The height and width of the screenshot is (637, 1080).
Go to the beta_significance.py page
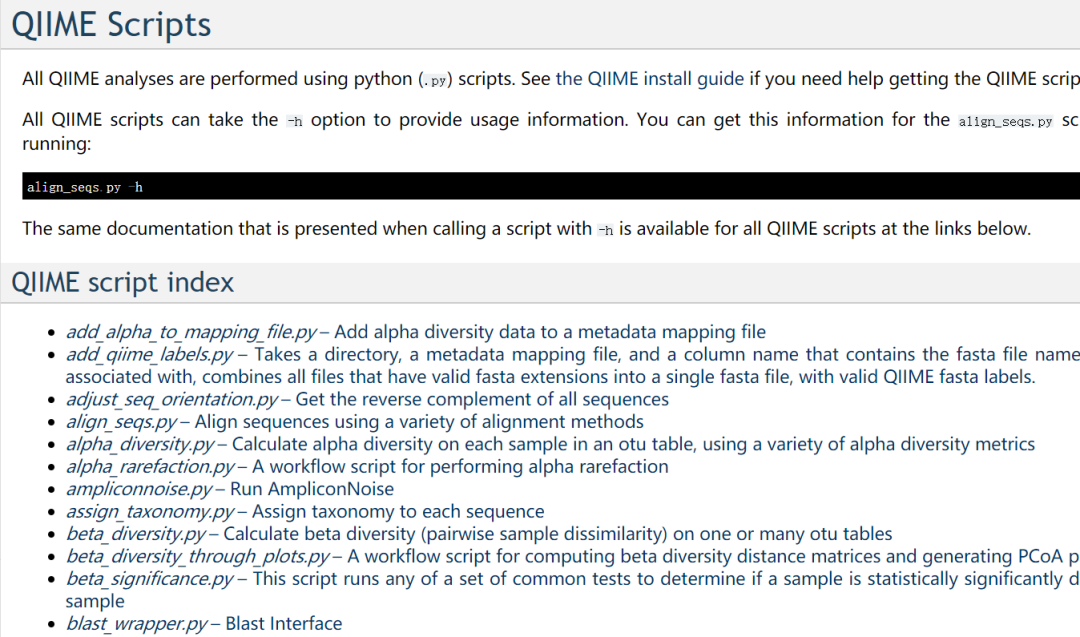[x=149, y=578]
